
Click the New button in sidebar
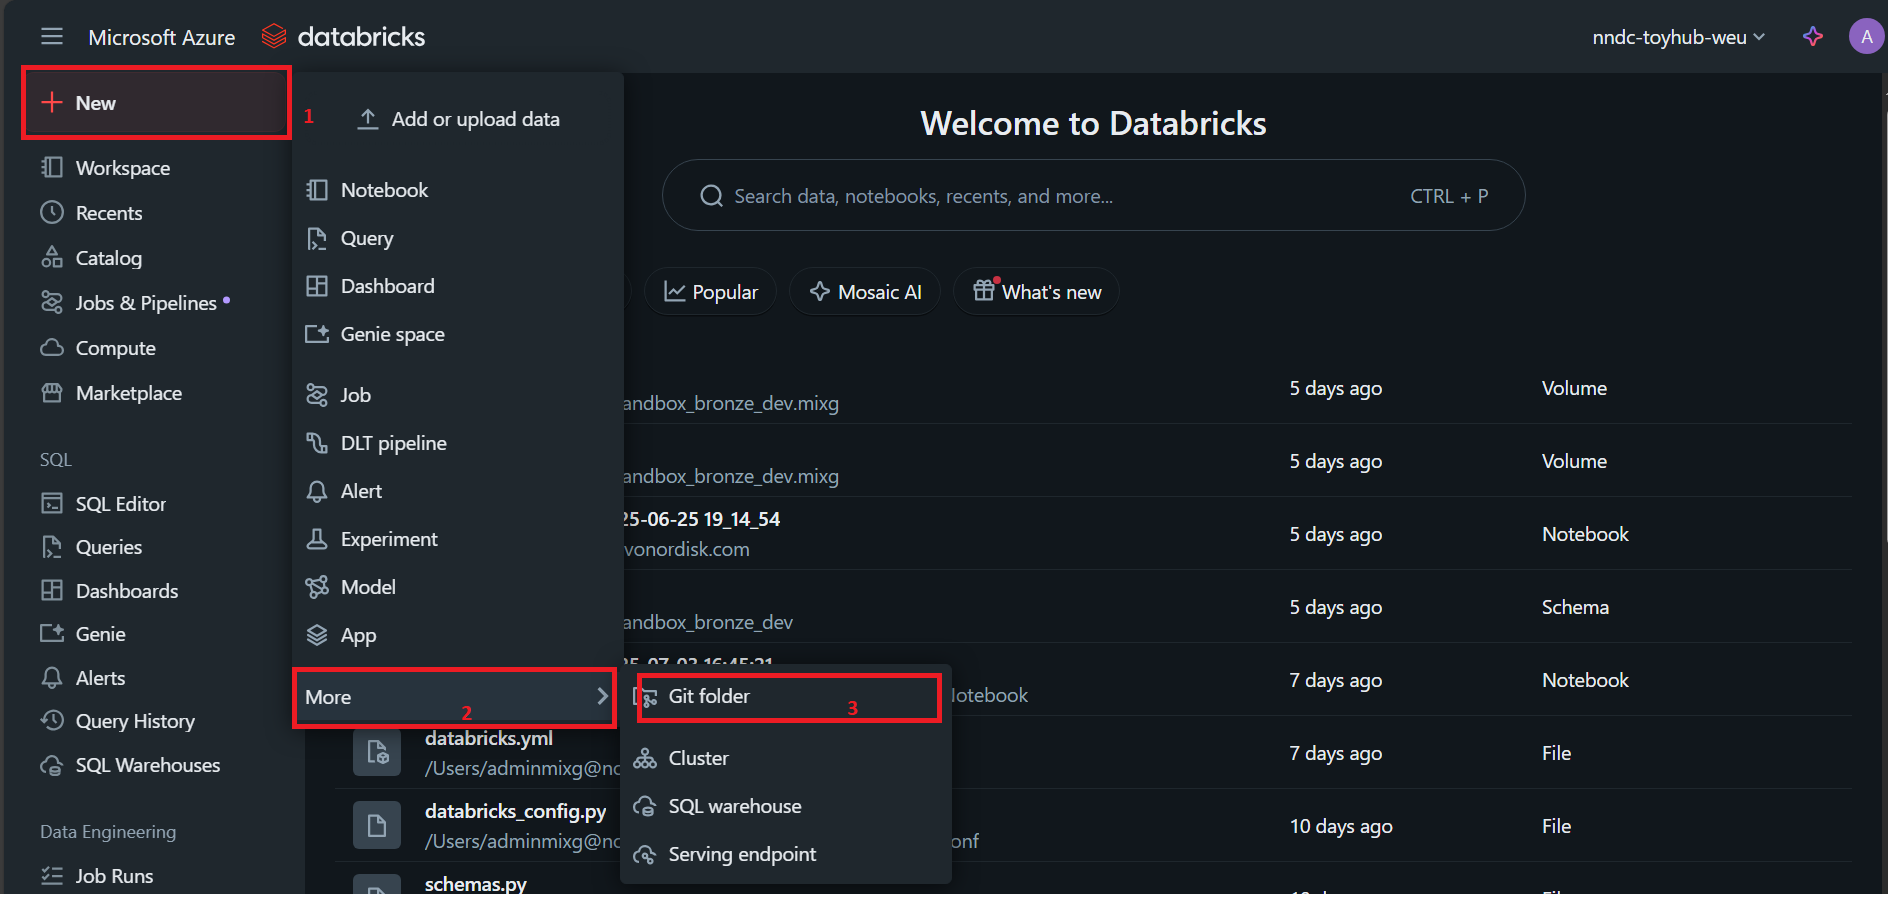(x=156, y=103)
